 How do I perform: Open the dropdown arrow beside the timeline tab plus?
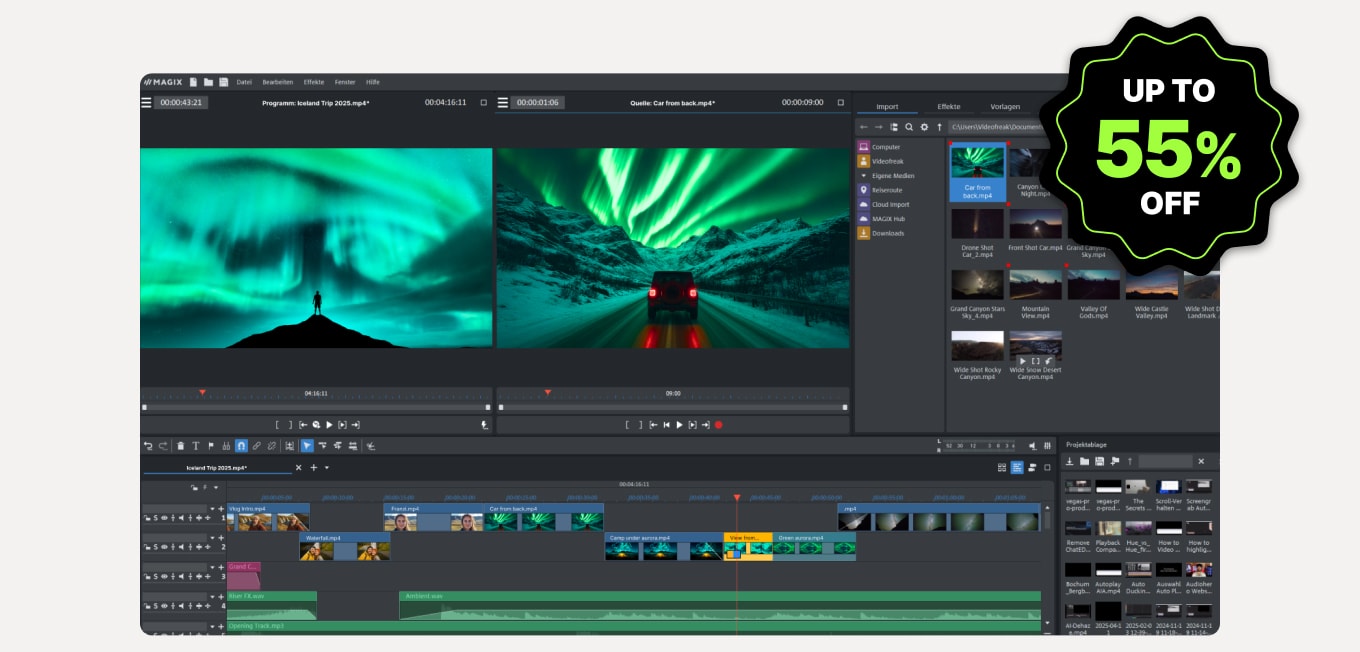point(327,468)
